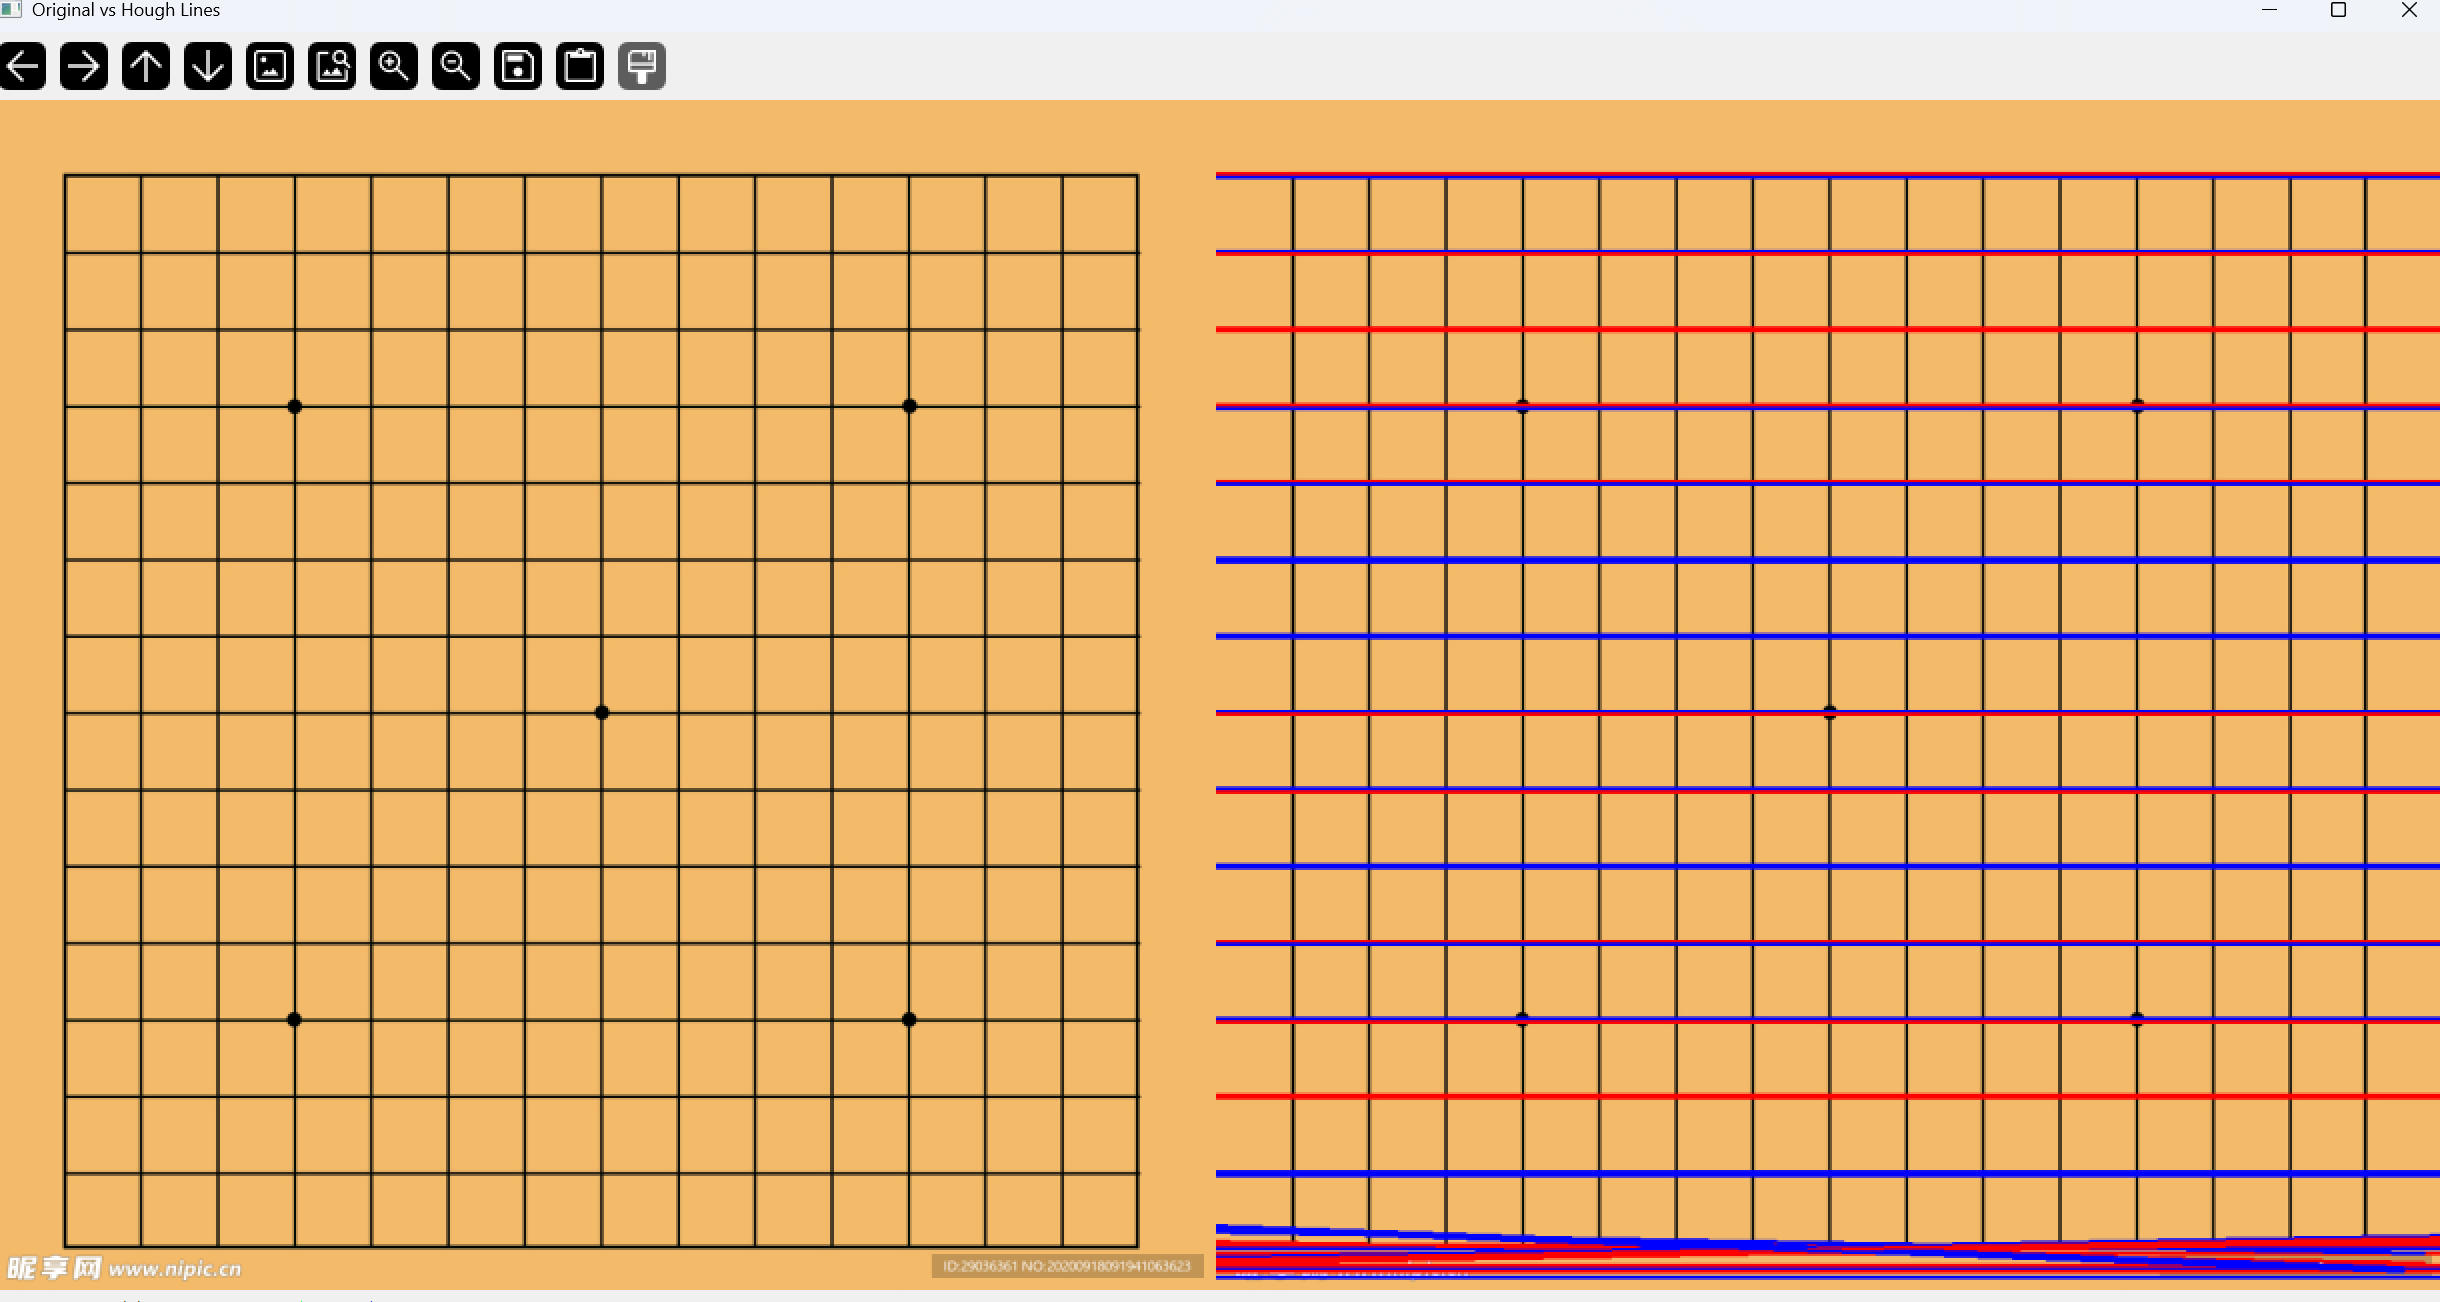Fit image to window icon
Viewport: 2440px width, 1302px height.
332,66
